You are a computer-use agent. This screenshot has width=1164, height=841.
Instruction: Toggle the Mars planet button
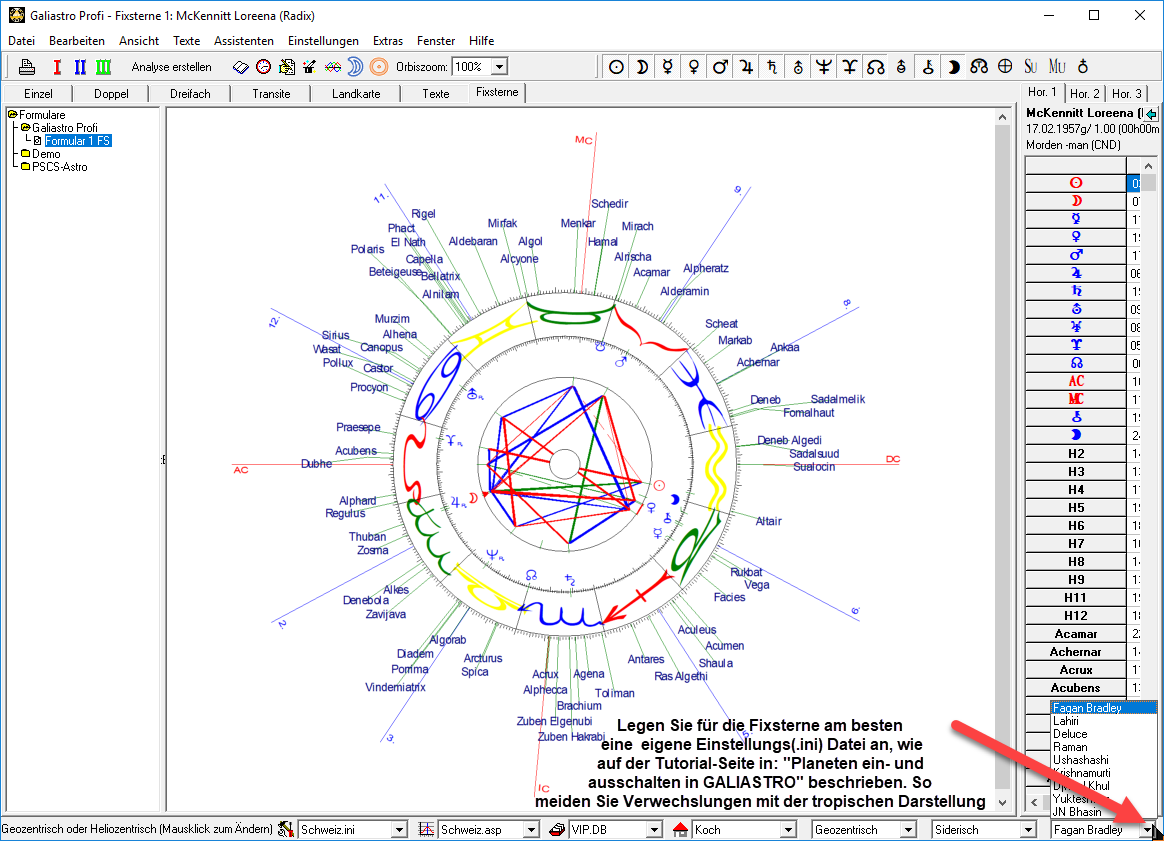click(720, 67)
